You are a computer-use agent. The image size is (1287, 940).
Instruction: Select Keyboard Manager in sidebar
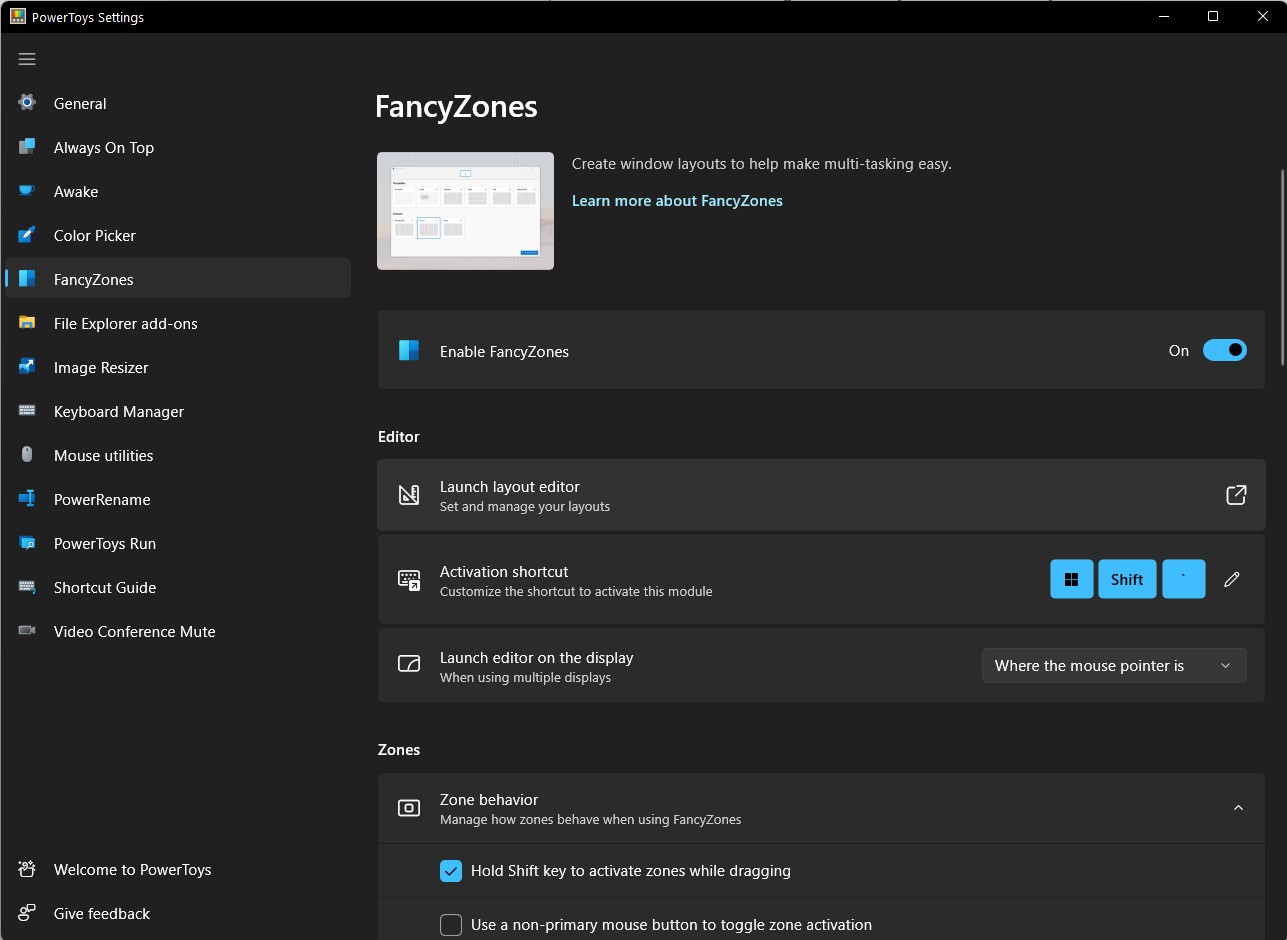click(x=178, y=411)
